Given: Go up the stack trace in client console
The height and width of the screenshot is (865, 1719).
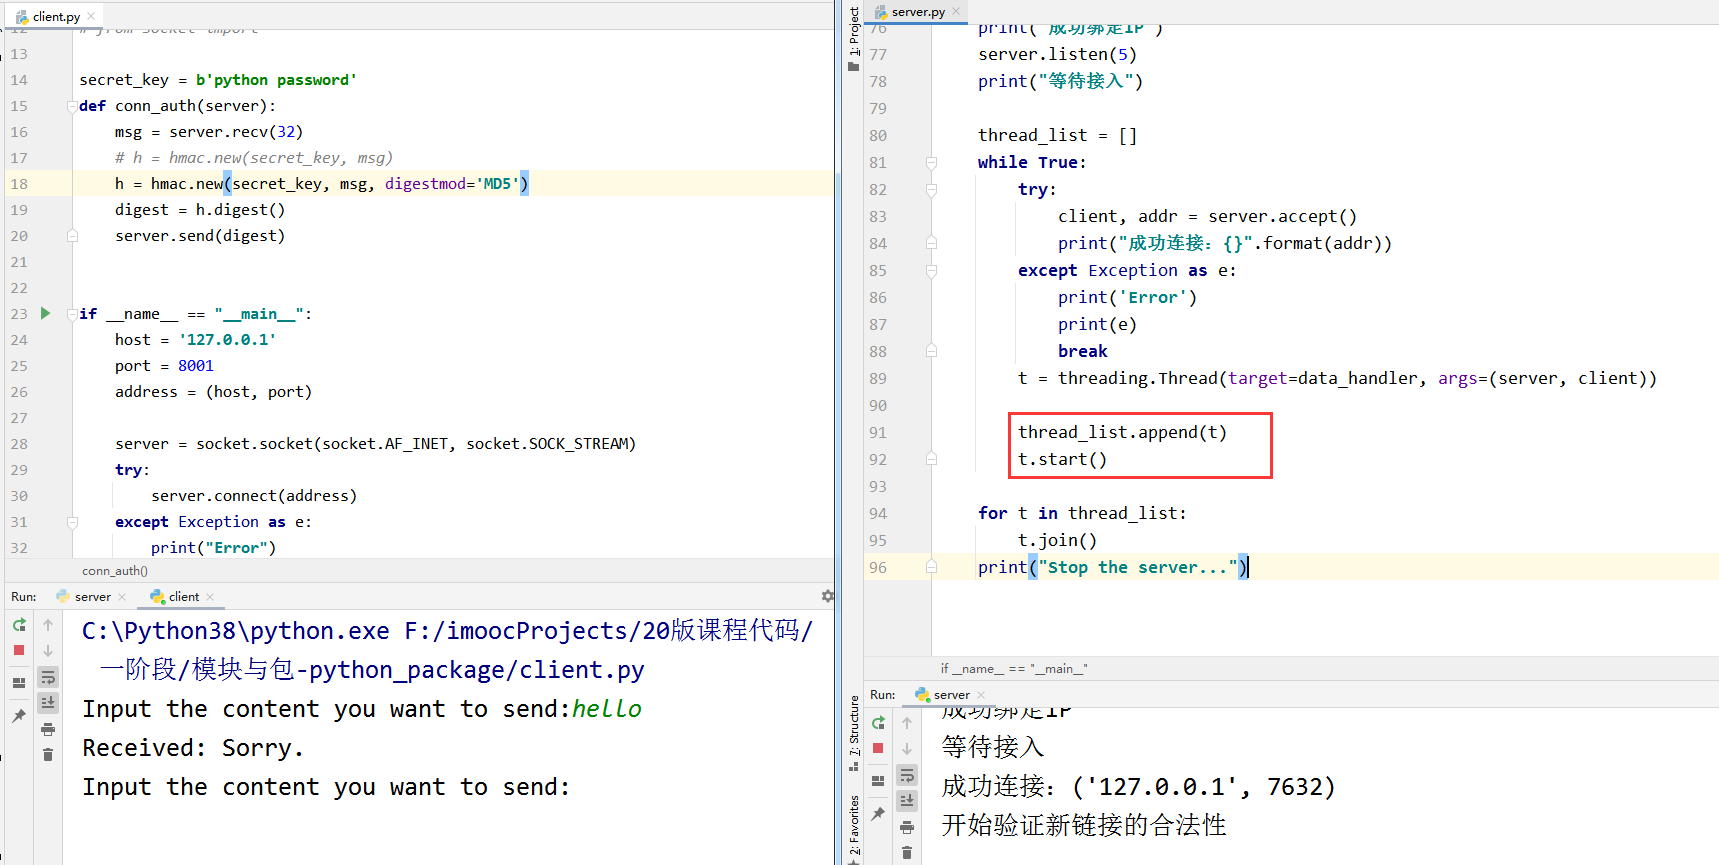Looking at the screenshot, I should coord(48,625).
